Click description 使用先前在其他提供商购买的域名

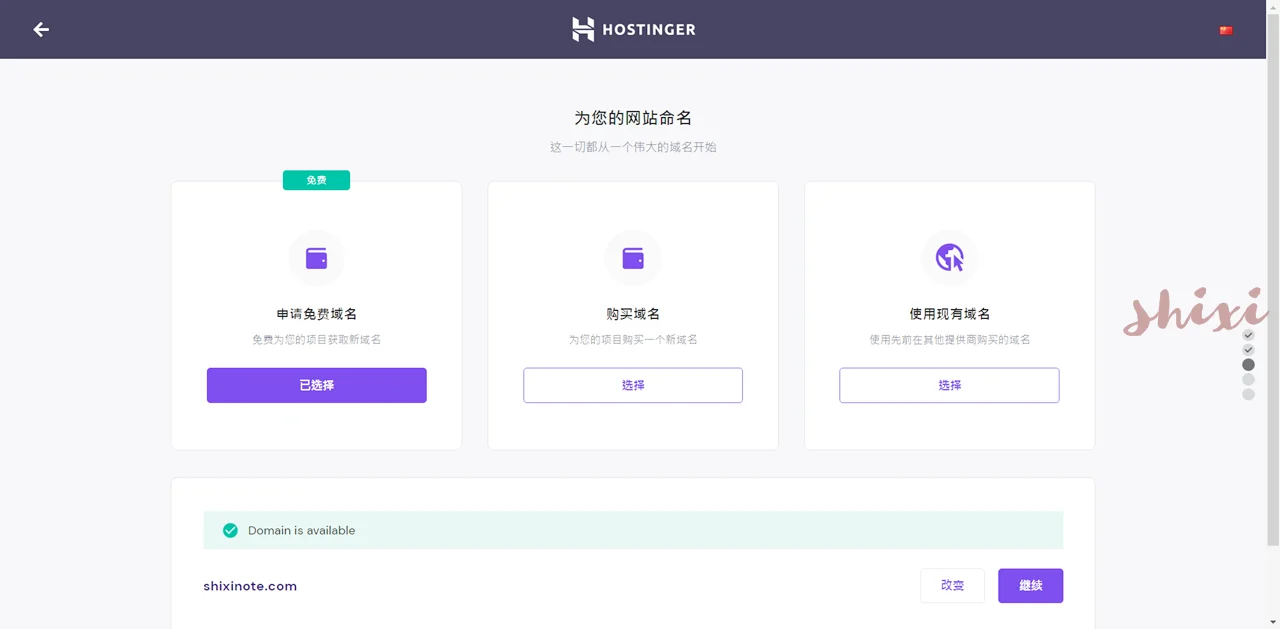pos(950,340)
